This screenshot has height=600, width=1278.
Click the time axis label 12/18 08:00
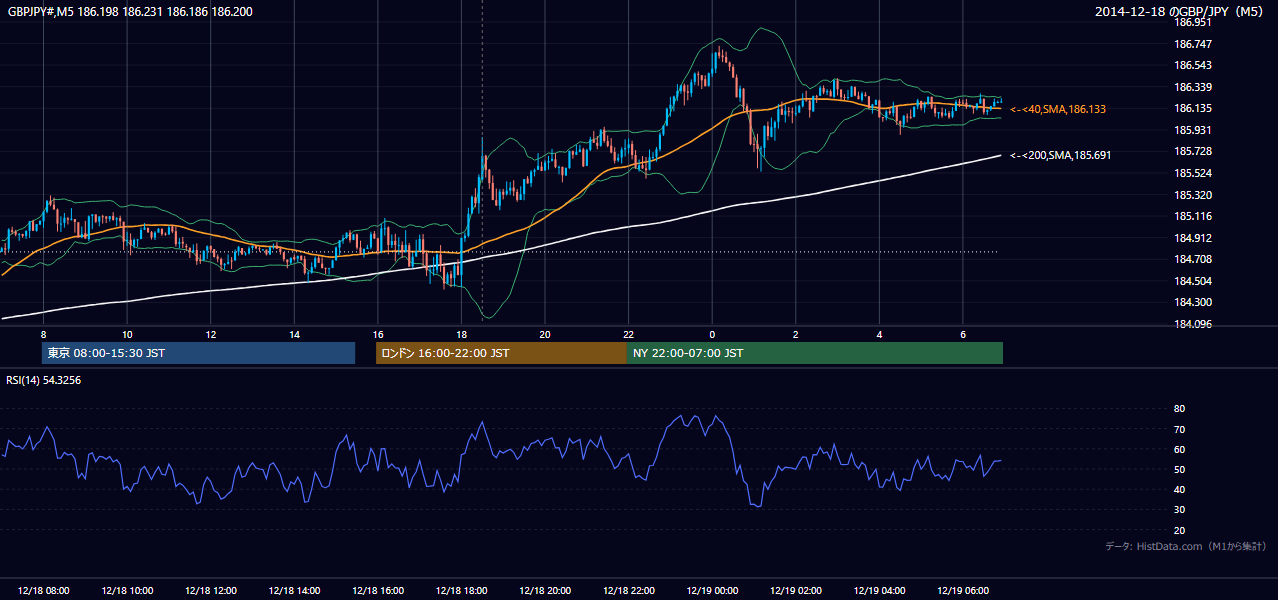43,591
